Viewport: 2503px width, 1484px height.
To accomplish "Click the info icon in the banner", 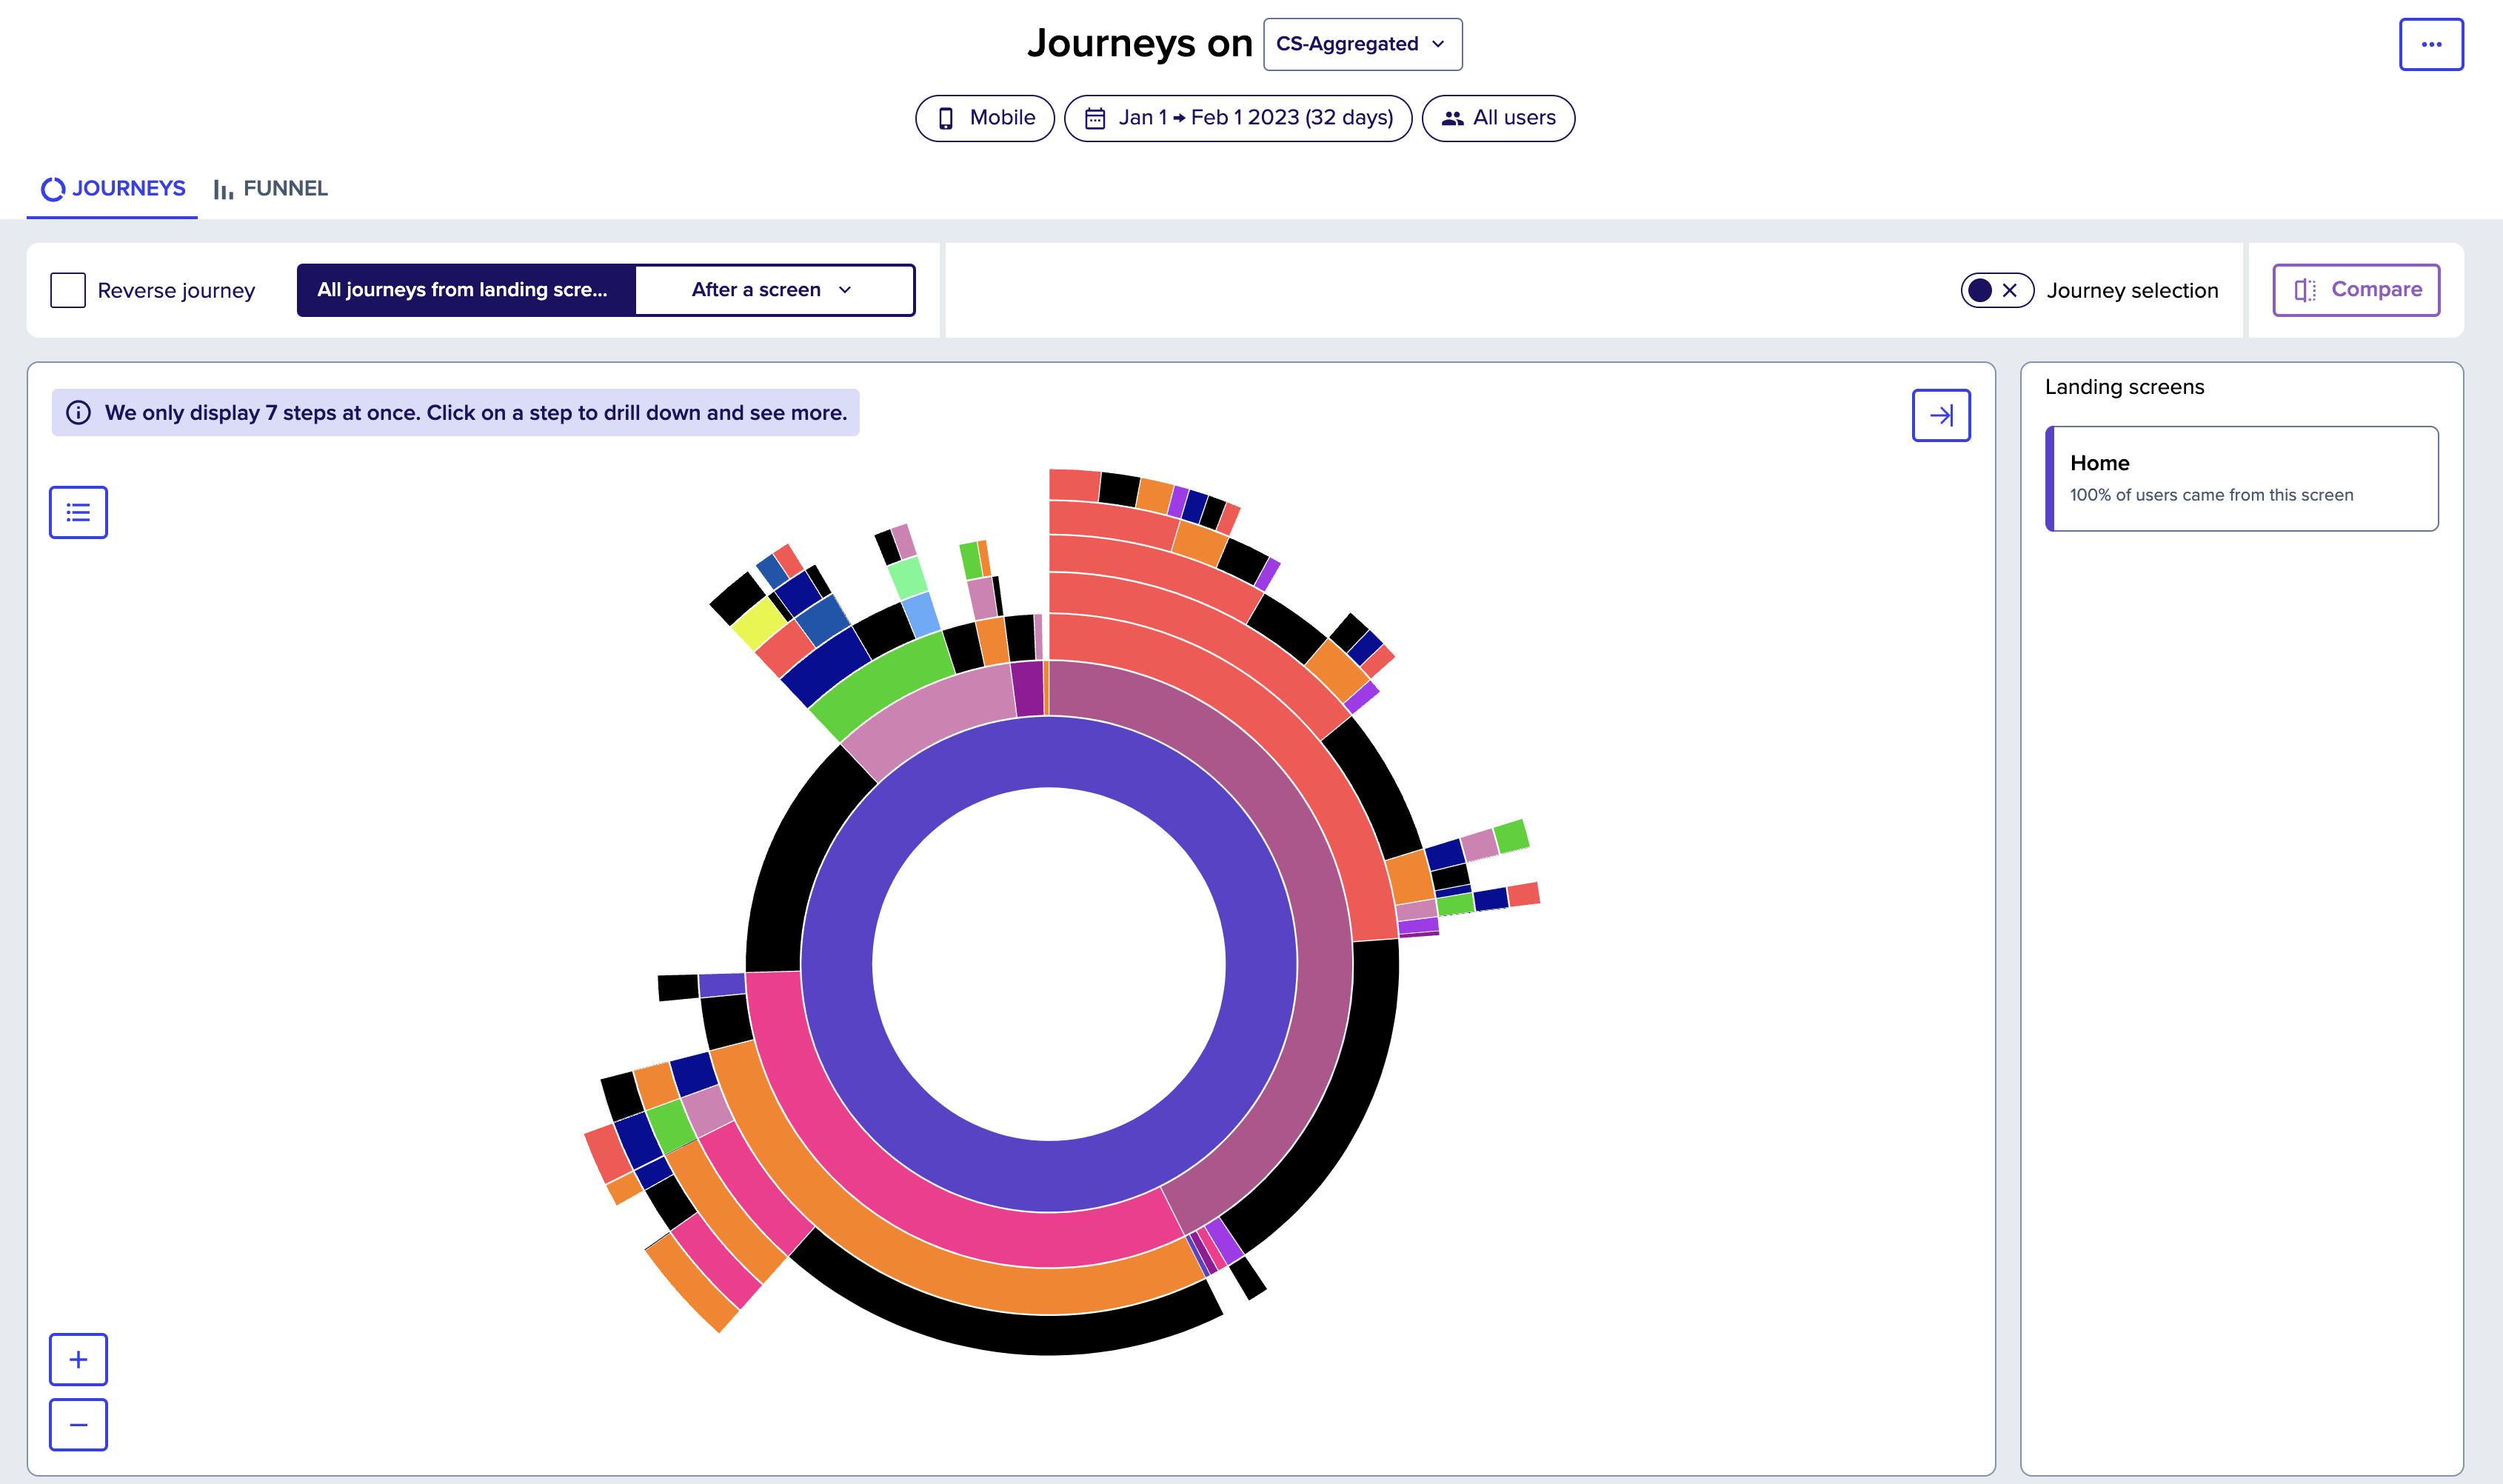I will pos(78,413).
